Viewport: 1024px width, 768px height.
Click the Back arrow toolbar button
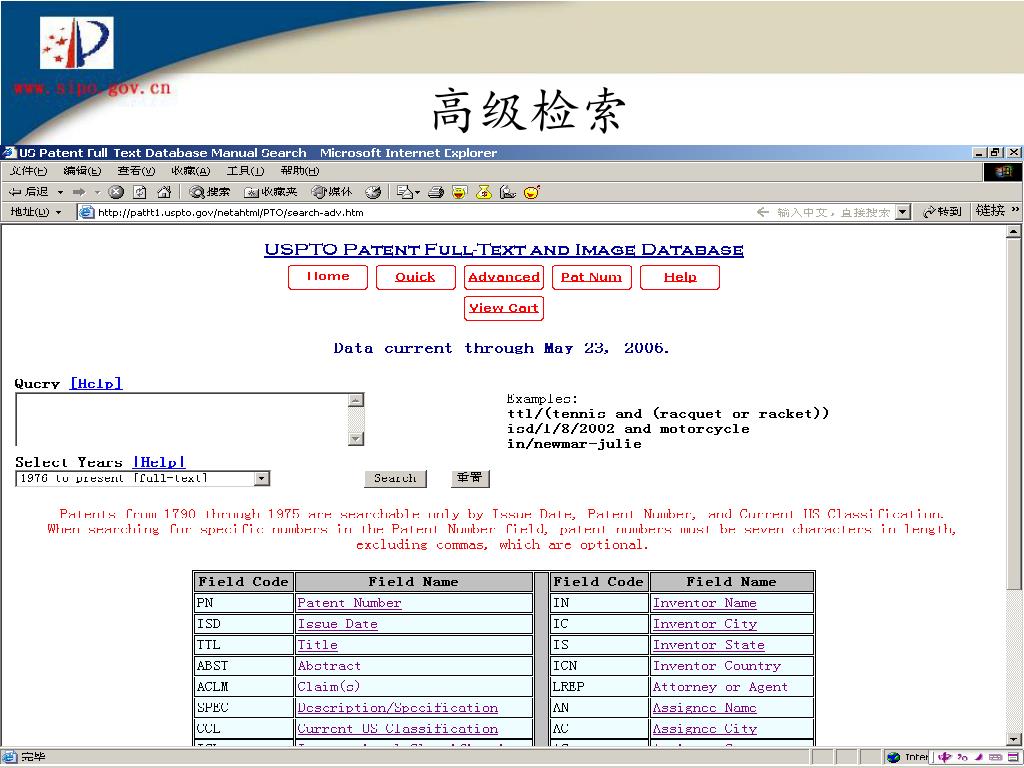click(x=29, y=192)
